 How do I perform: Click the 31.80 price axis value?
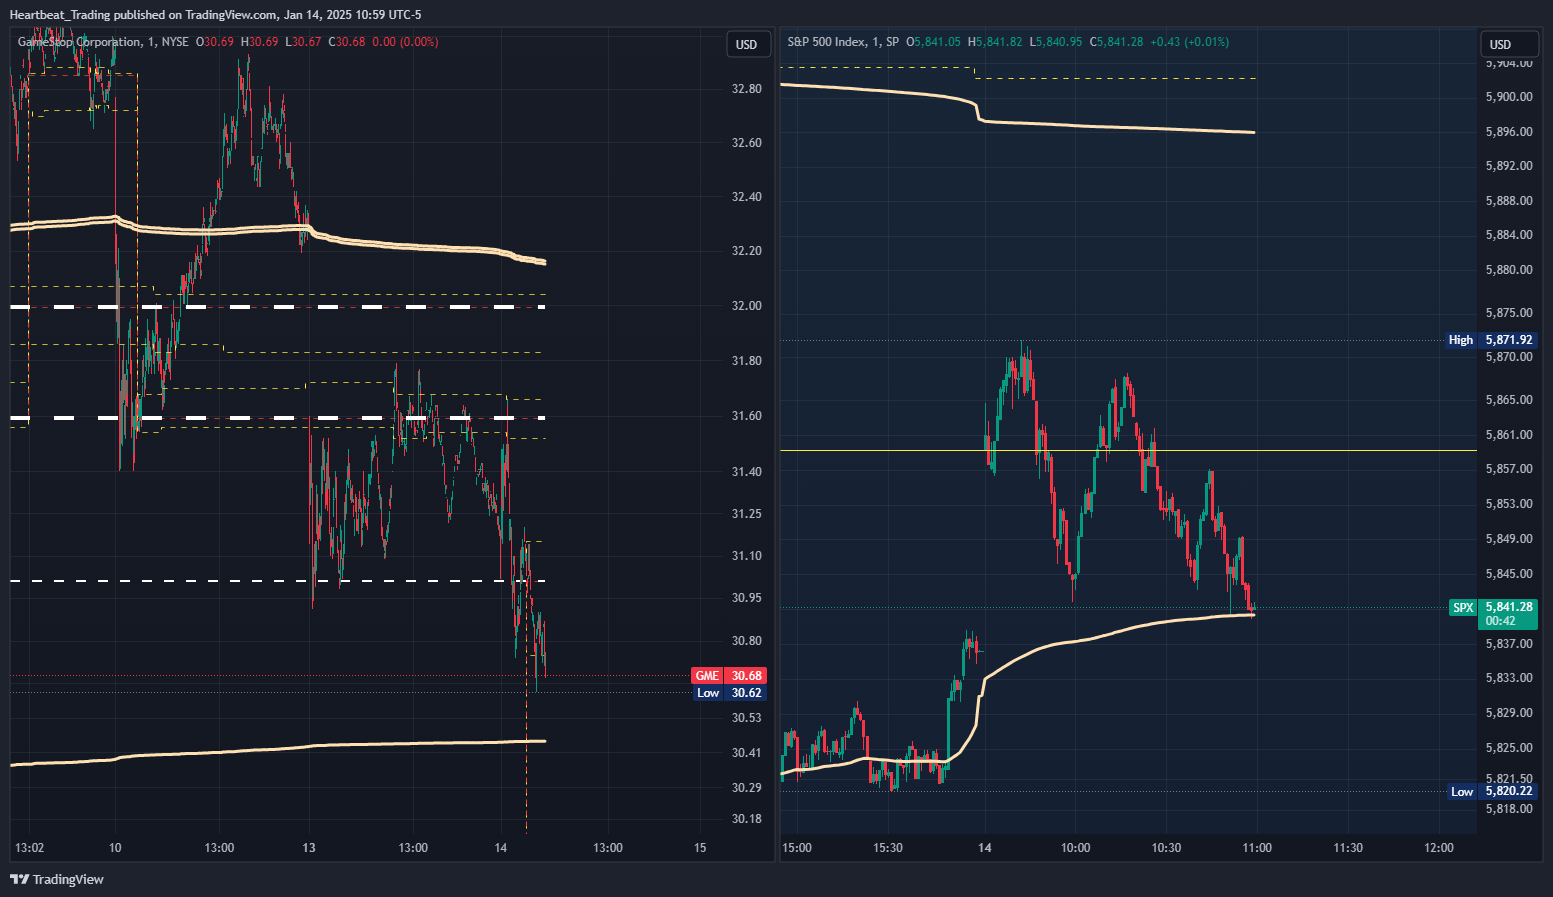coord(747,361)
